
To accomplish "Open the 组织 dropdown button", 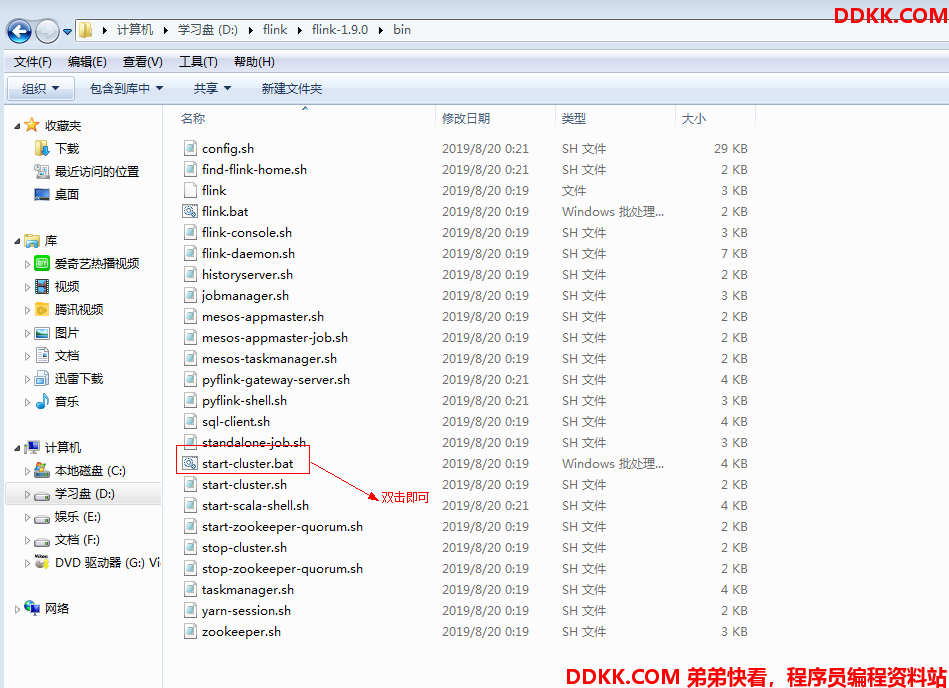I will coord(41,88).
